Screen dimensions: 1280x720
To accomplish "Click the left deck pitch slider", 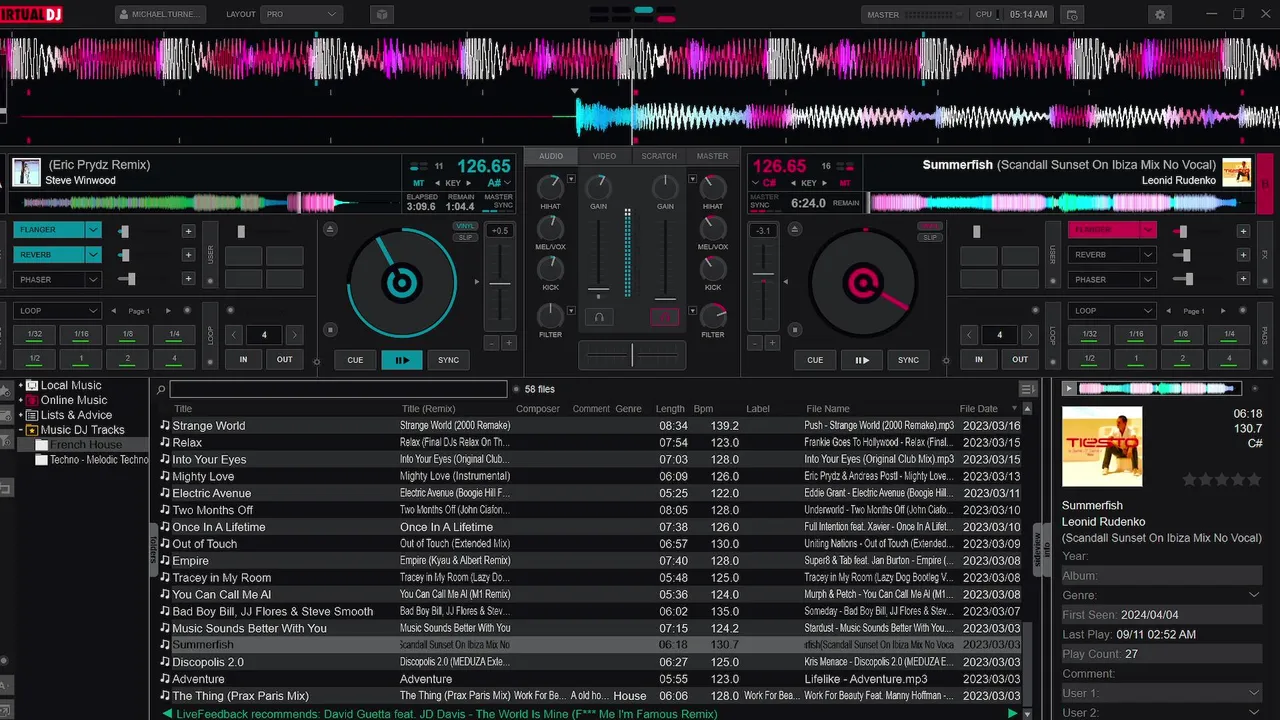I will (499, 283).
